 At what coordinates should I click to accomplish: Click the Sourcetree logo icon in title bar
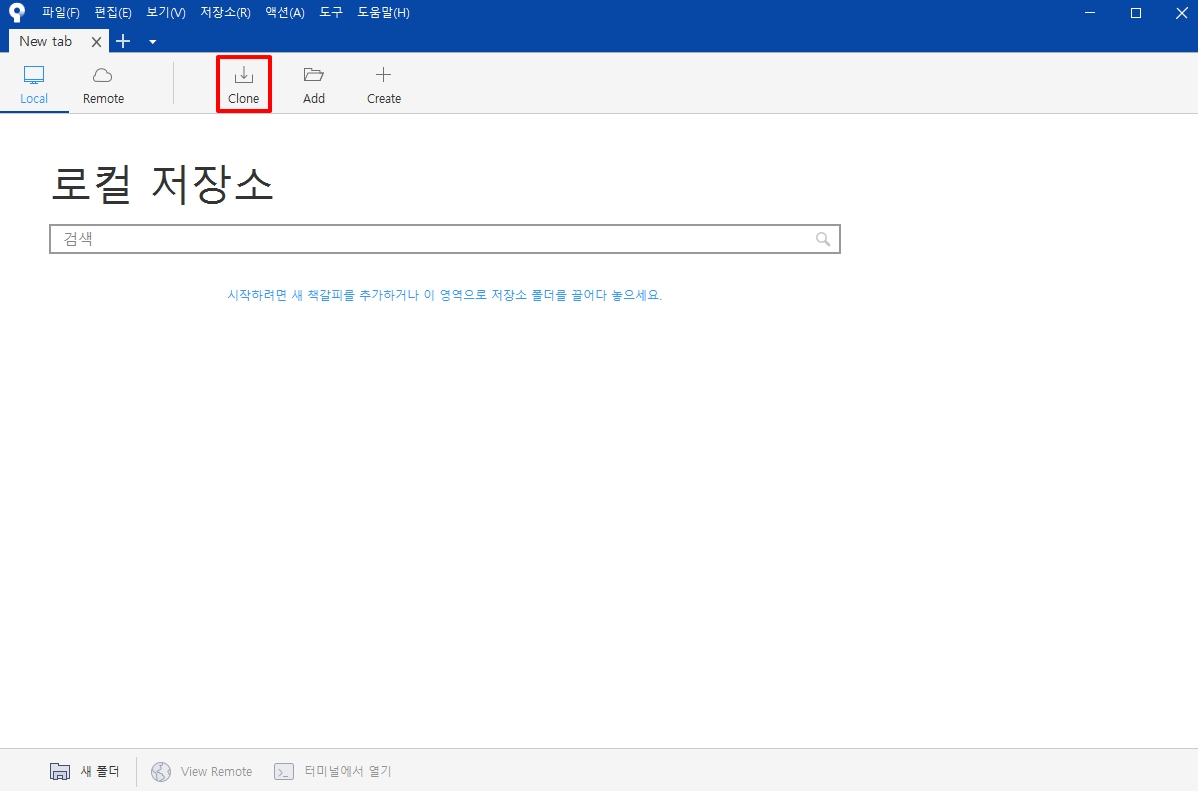coord(16,12)
